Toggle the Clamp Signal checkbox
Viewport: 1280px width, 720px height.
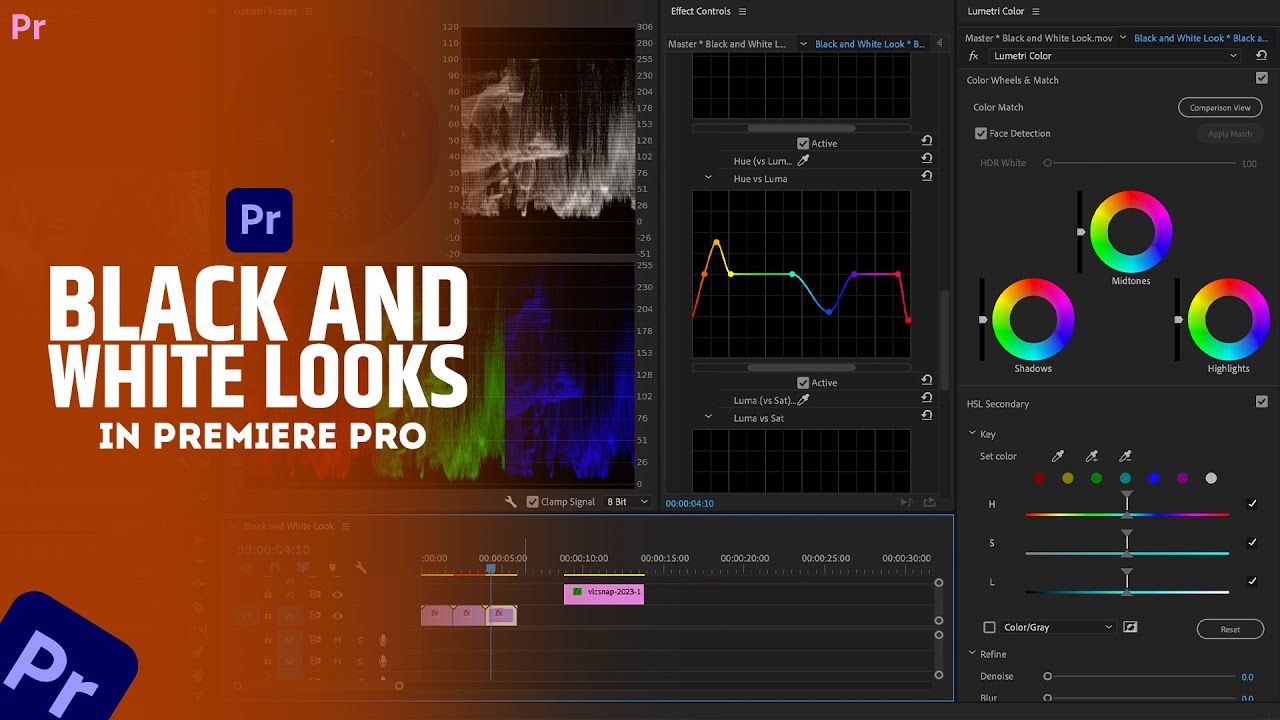[532, 502]
